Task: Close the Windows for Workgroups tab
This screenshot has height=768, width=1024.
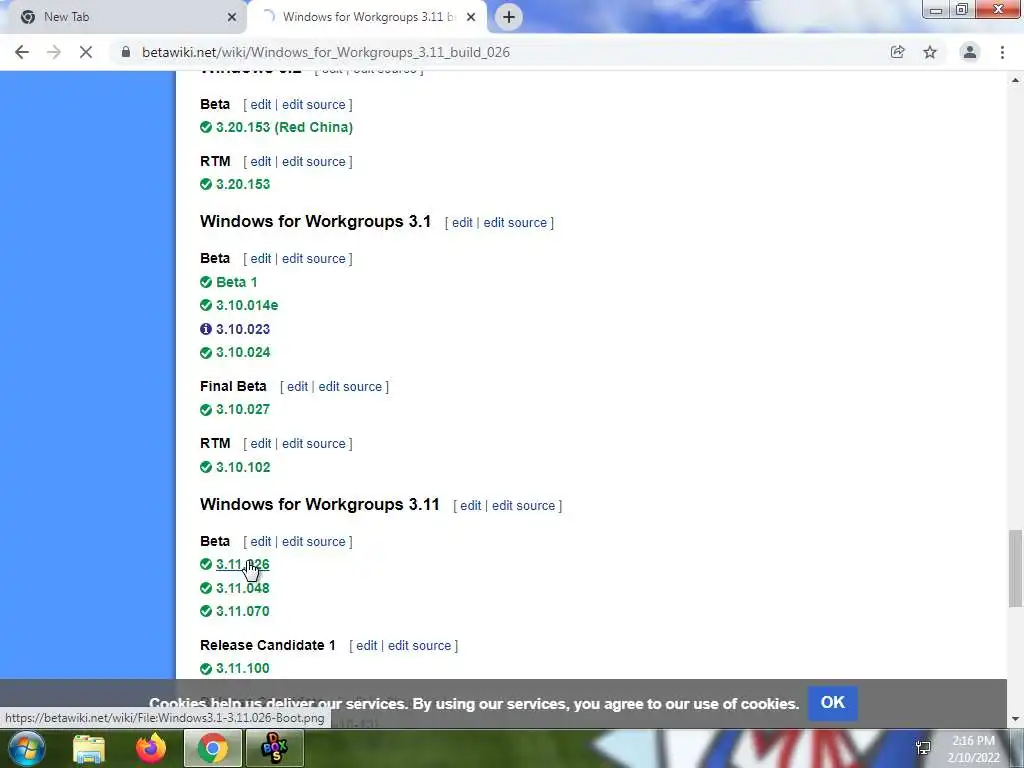Action: [471, 17]
